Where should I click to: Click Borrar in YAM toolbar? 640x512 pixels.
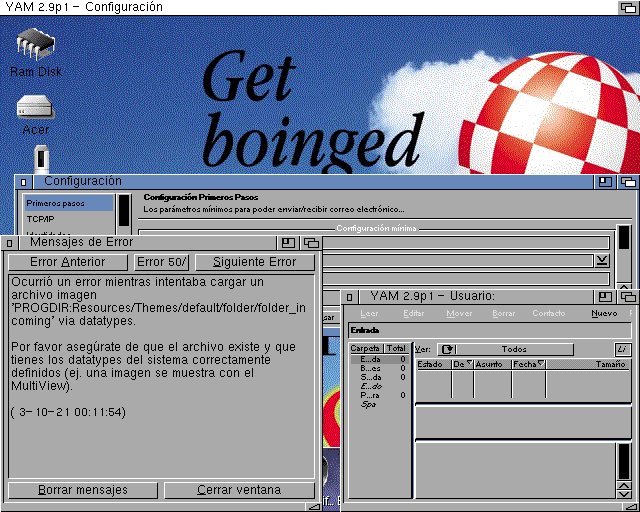(x=503, y=314)
